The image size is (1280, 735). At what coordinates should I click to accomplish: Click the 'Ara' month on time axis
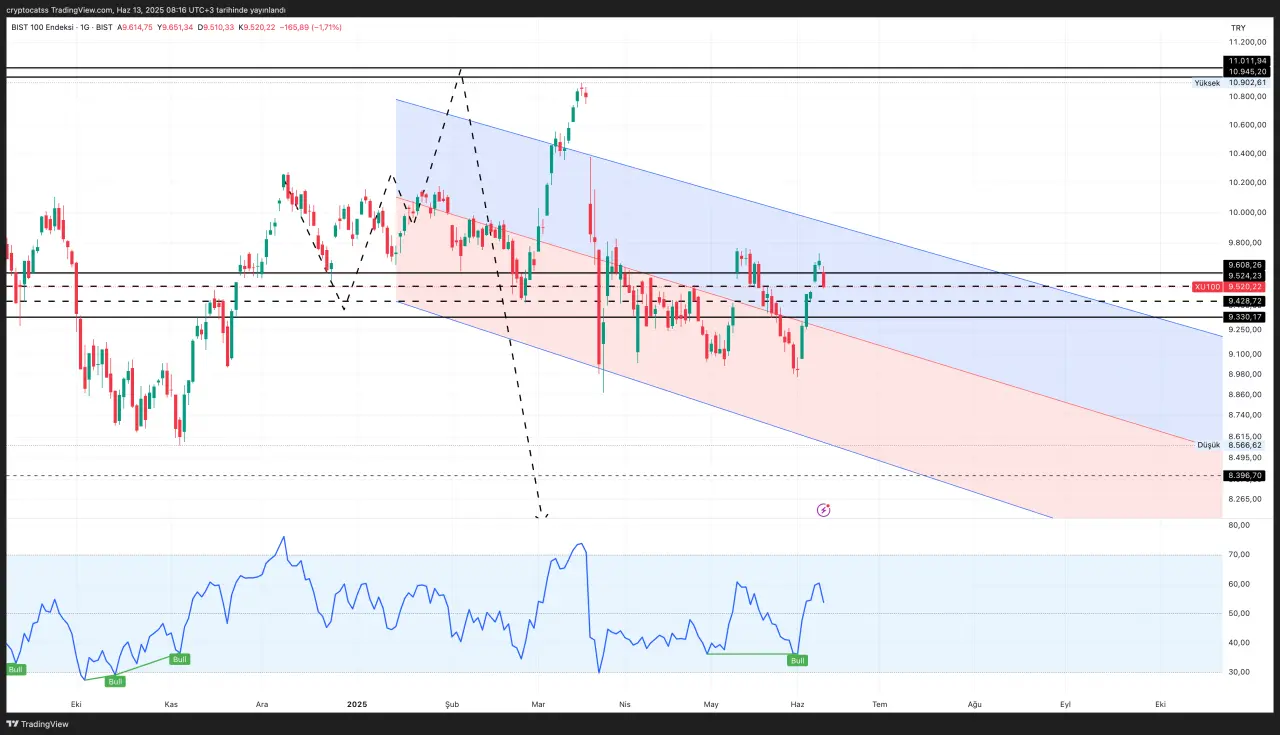click(263, 704)
